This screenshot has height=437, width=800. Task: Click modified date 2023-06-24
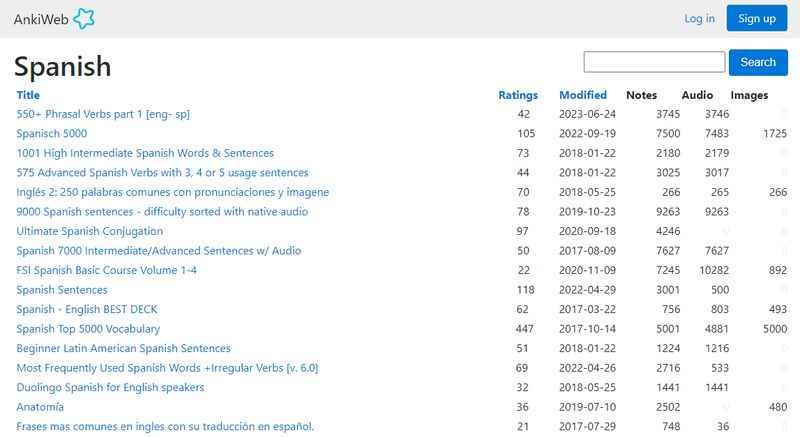pos(587,114)
